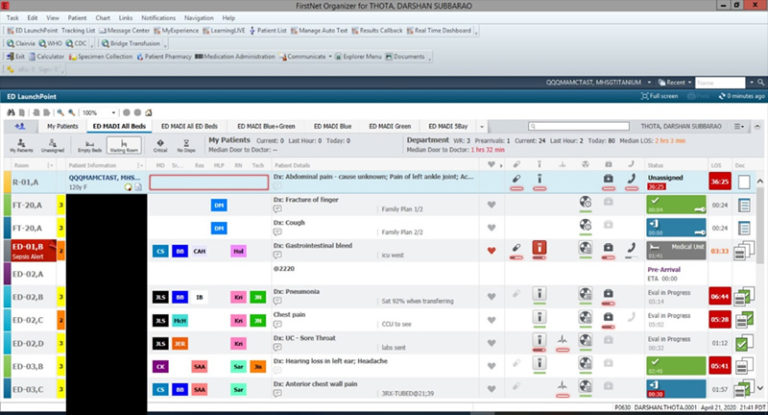Open the Calculator tool
Screen dimensions: 768x415
(46, 57)
